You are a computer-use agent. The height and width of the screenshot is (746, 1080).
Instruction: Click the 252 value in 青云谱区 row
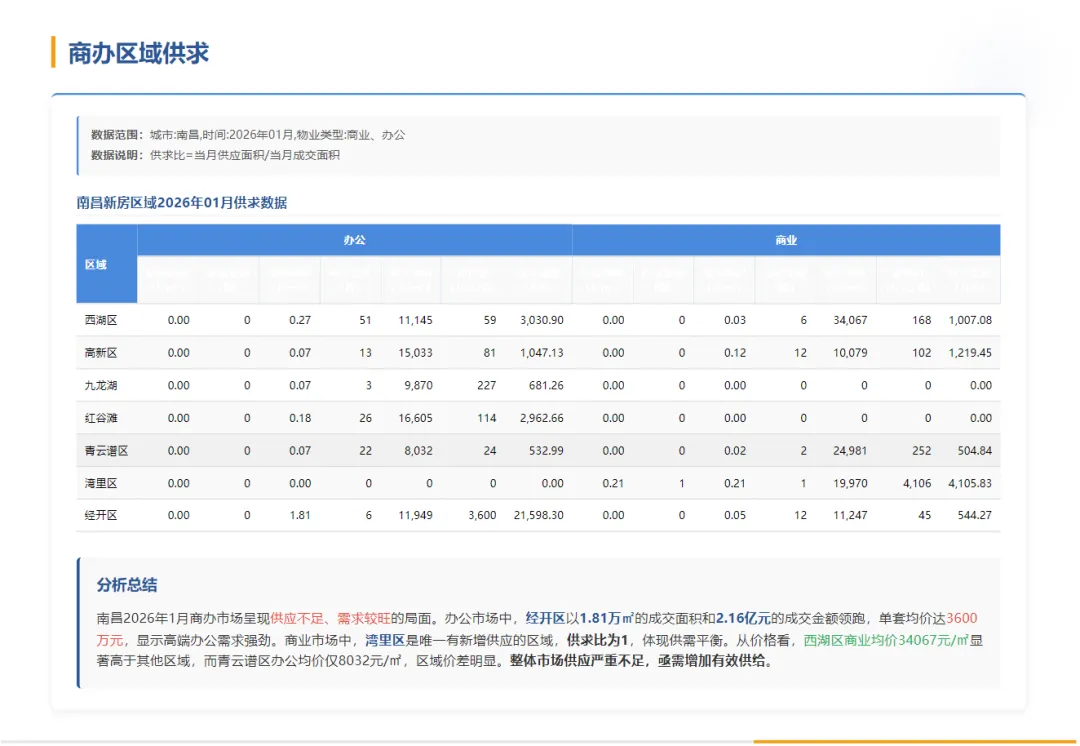click(x=922, y=450)
